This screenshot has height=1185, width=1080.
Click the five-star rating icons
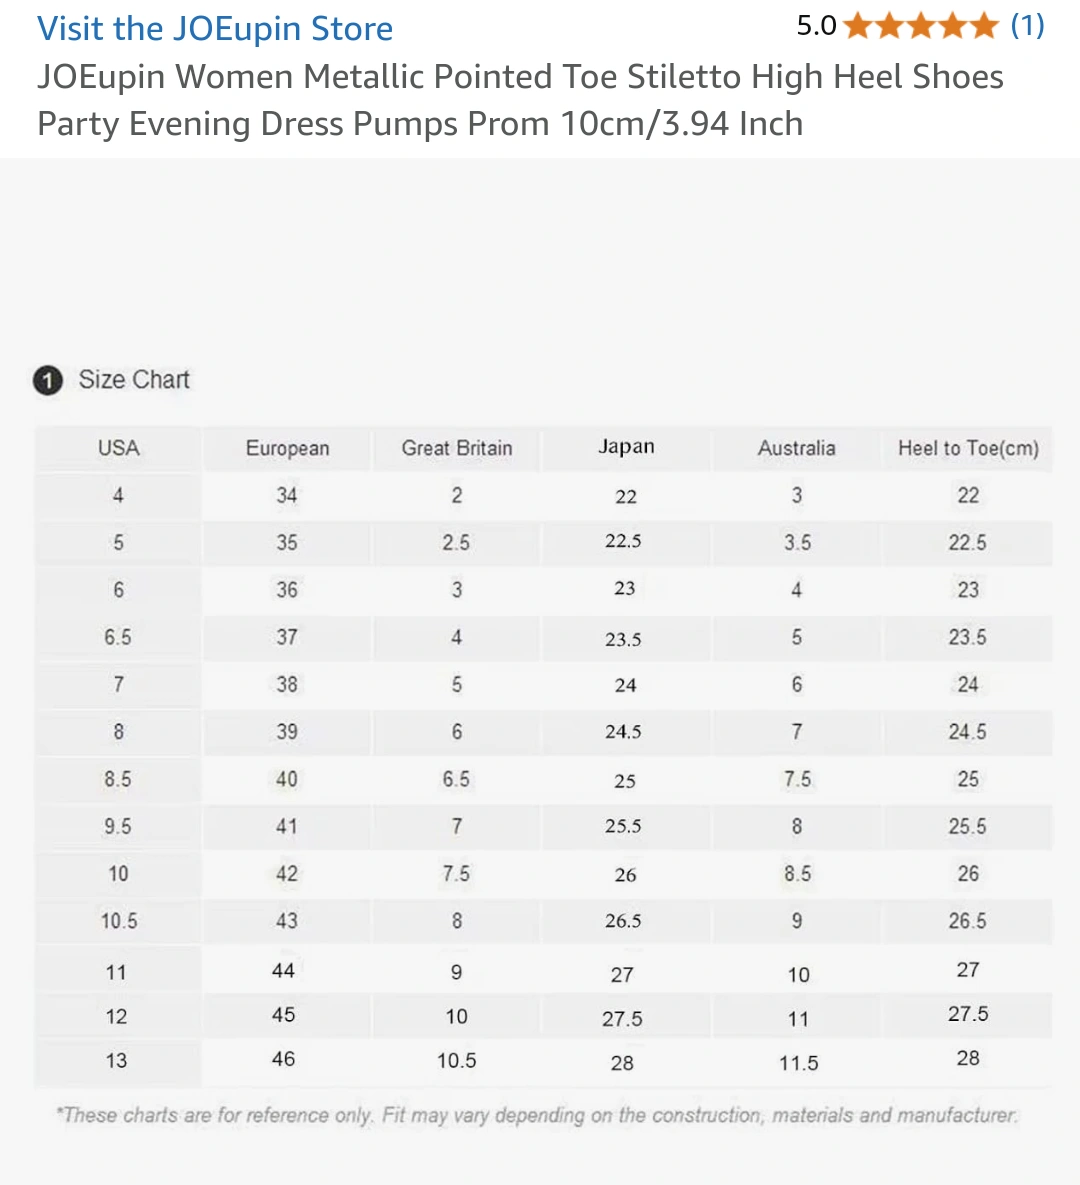tap(921, 26)
